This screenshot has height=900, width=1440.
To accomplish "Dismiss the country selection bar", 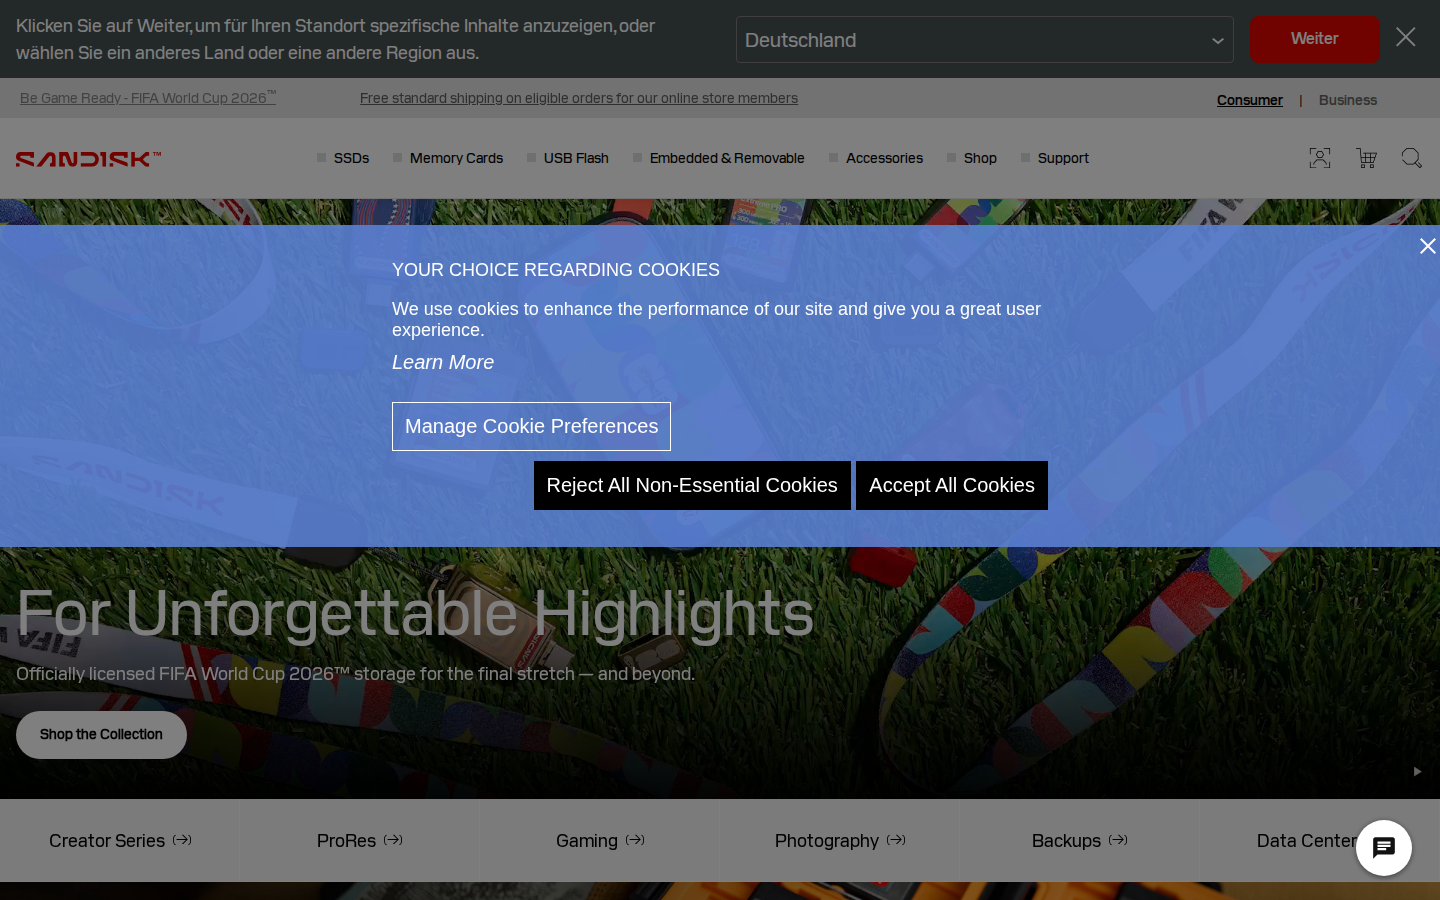I will 1406,37.
